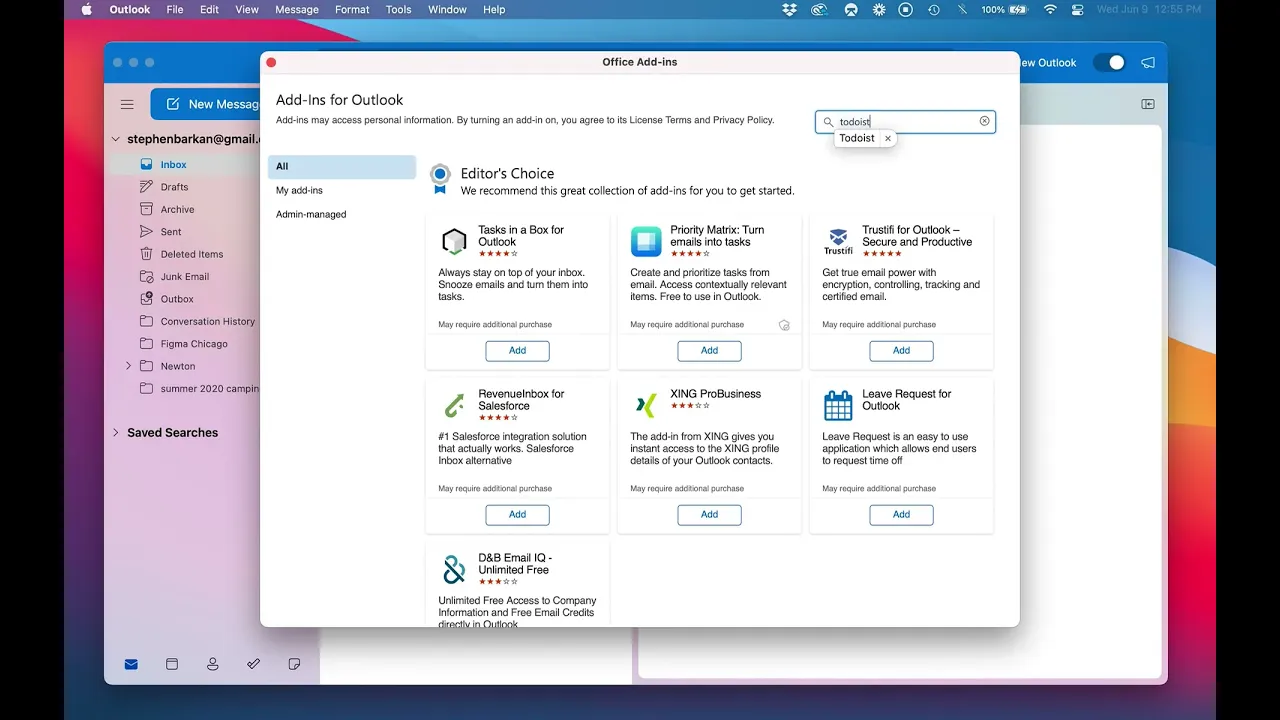
Task: Click the XING ProBusiness logo icon
Action: [x=646, y=405]
